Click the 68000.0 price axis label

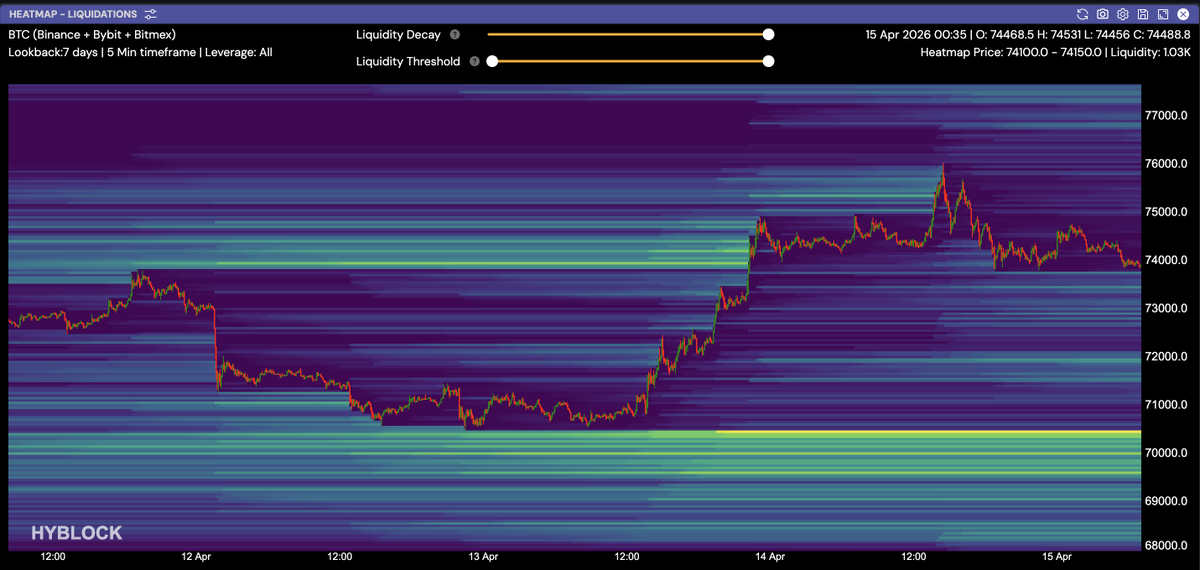pyautogui.click(x=1165, y=547)
